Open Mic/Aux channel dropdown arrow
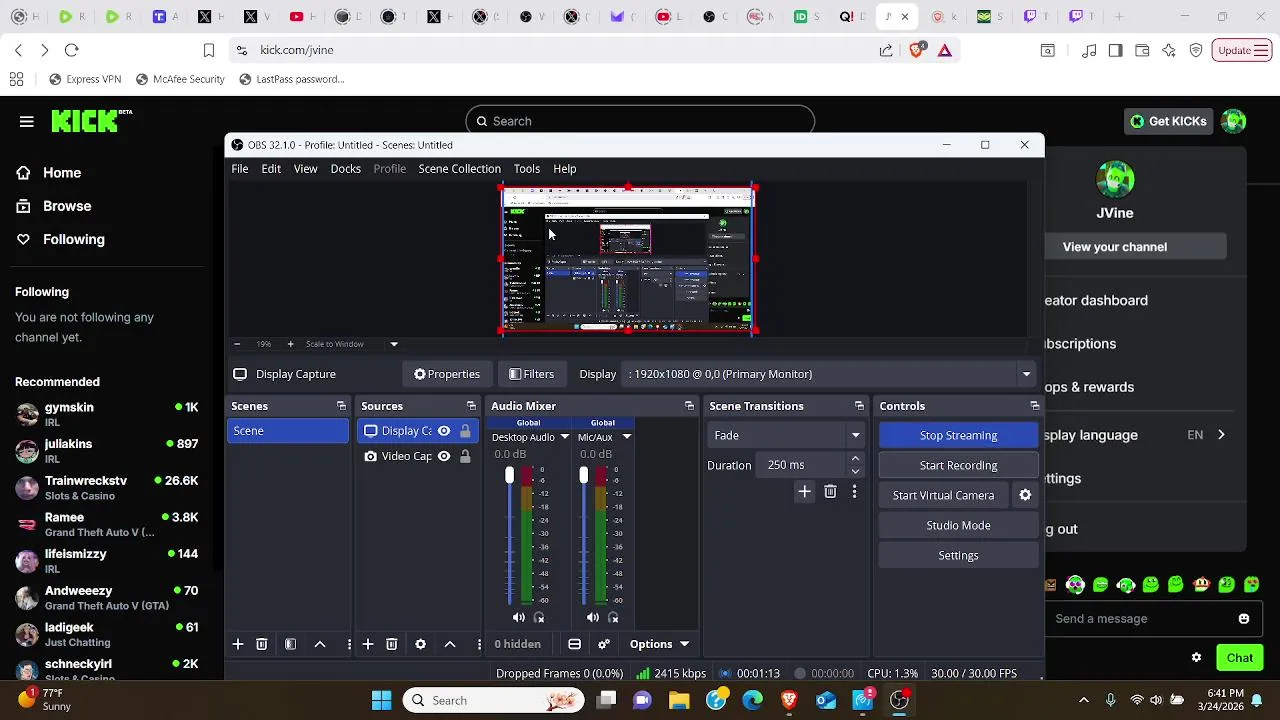The width and height of the screenshot is (1280, 720). tap(627, 437)
